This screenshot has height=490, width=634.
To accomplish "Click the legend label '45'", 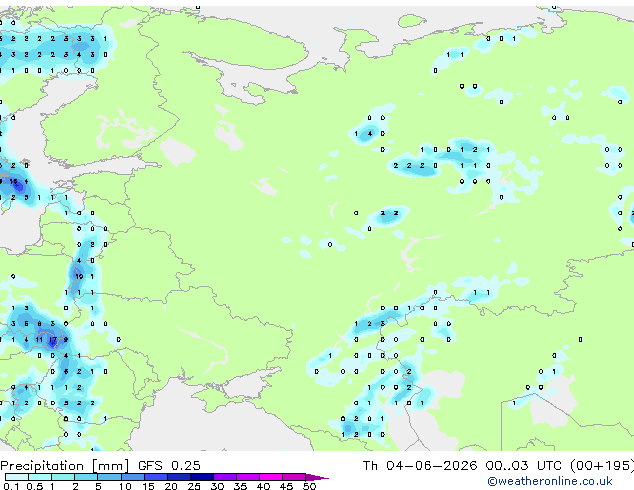I will pos(286,486).
